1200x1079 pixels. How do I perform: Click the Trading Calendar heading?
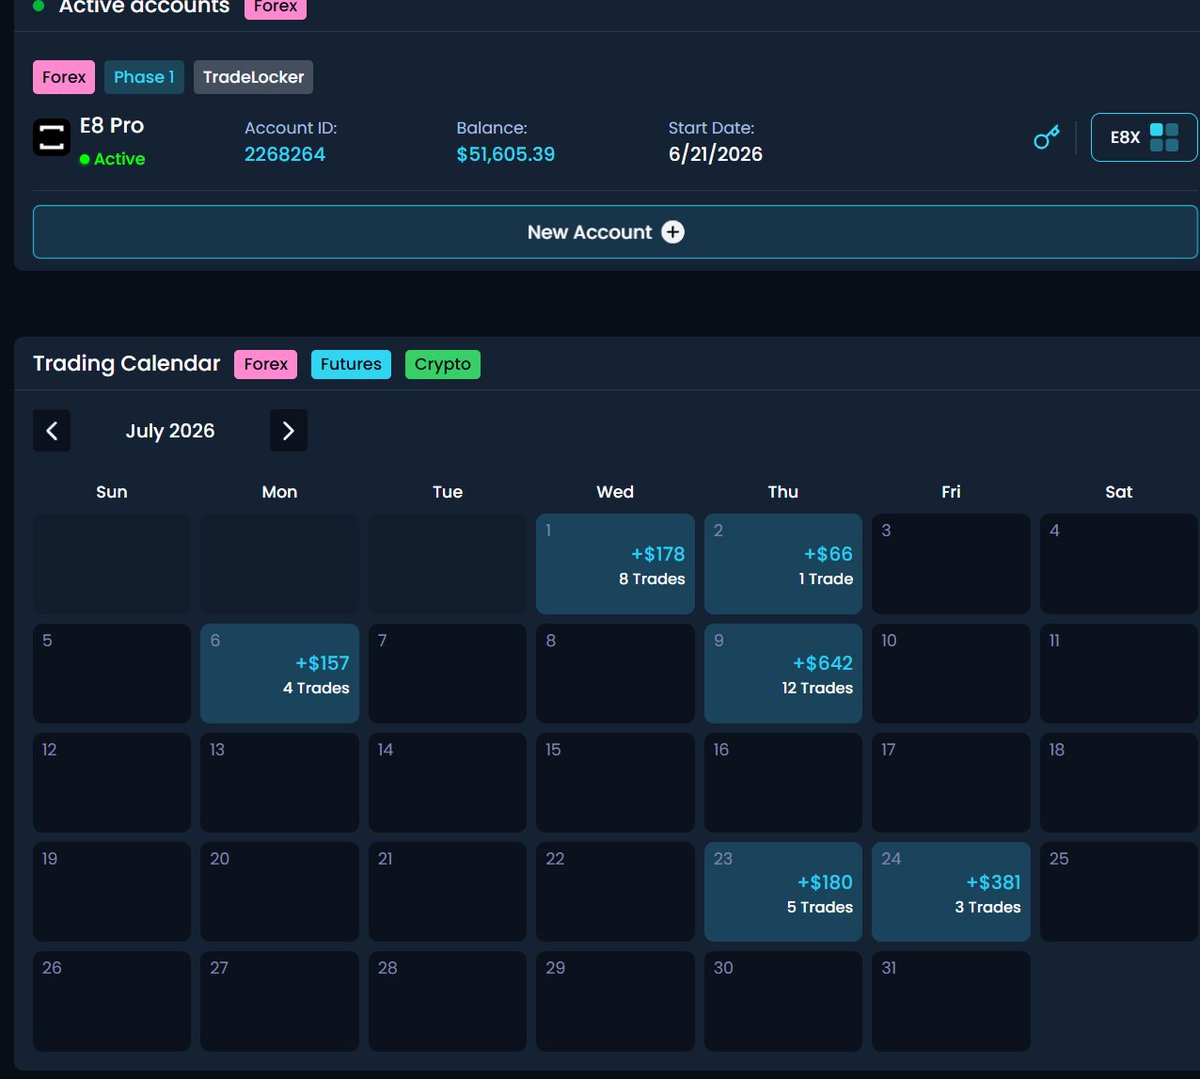[x=127, y=364]
